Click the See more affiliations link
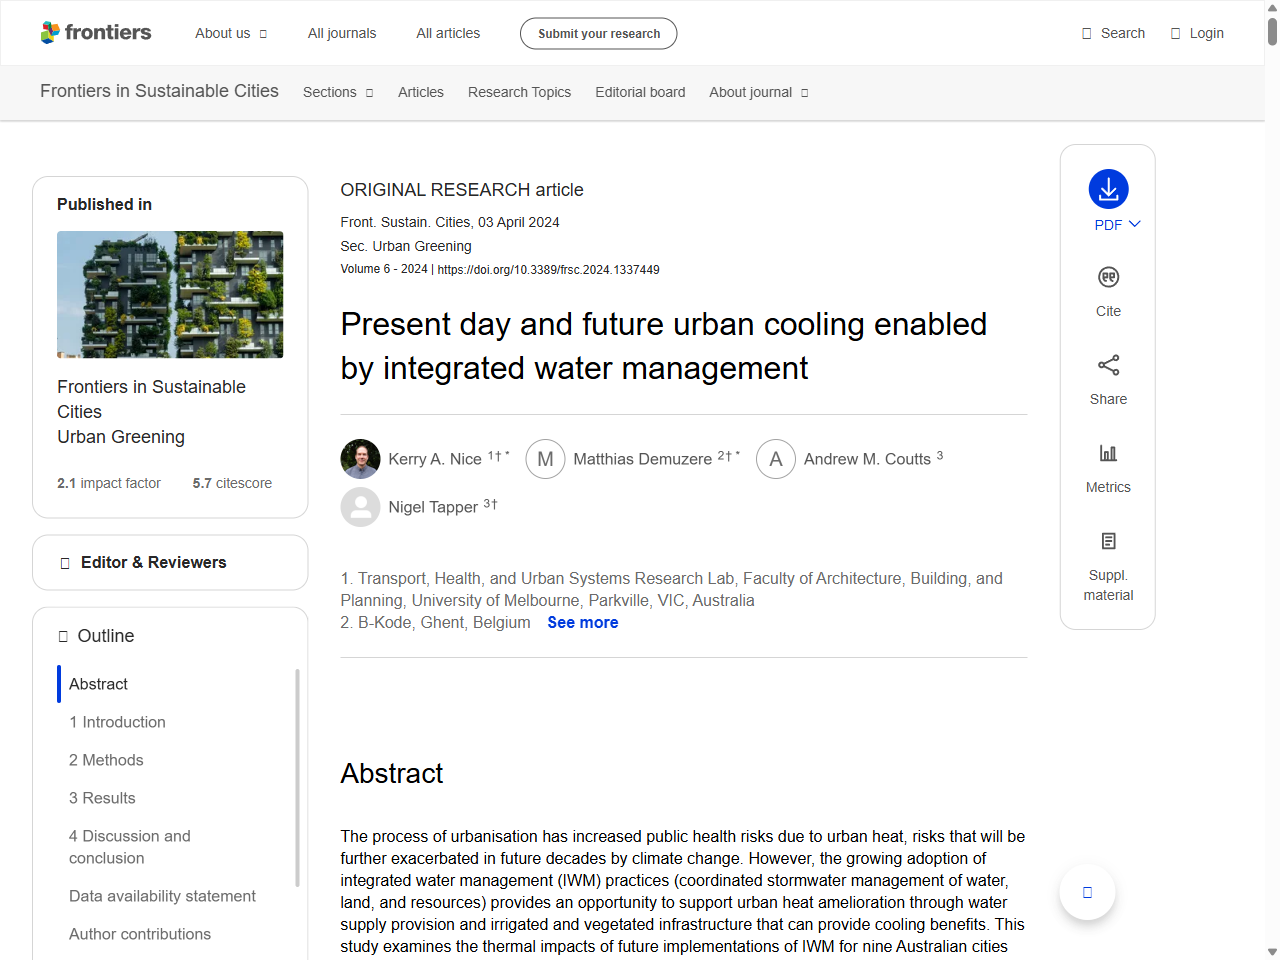This screenshot has height=960, width=1280. pos(582,622)
